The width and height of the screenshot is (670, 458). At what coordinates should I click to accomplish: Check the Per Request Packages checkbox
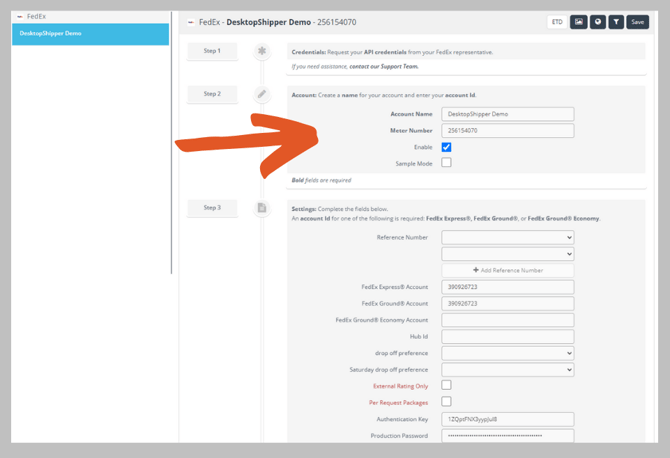point(446,402)
